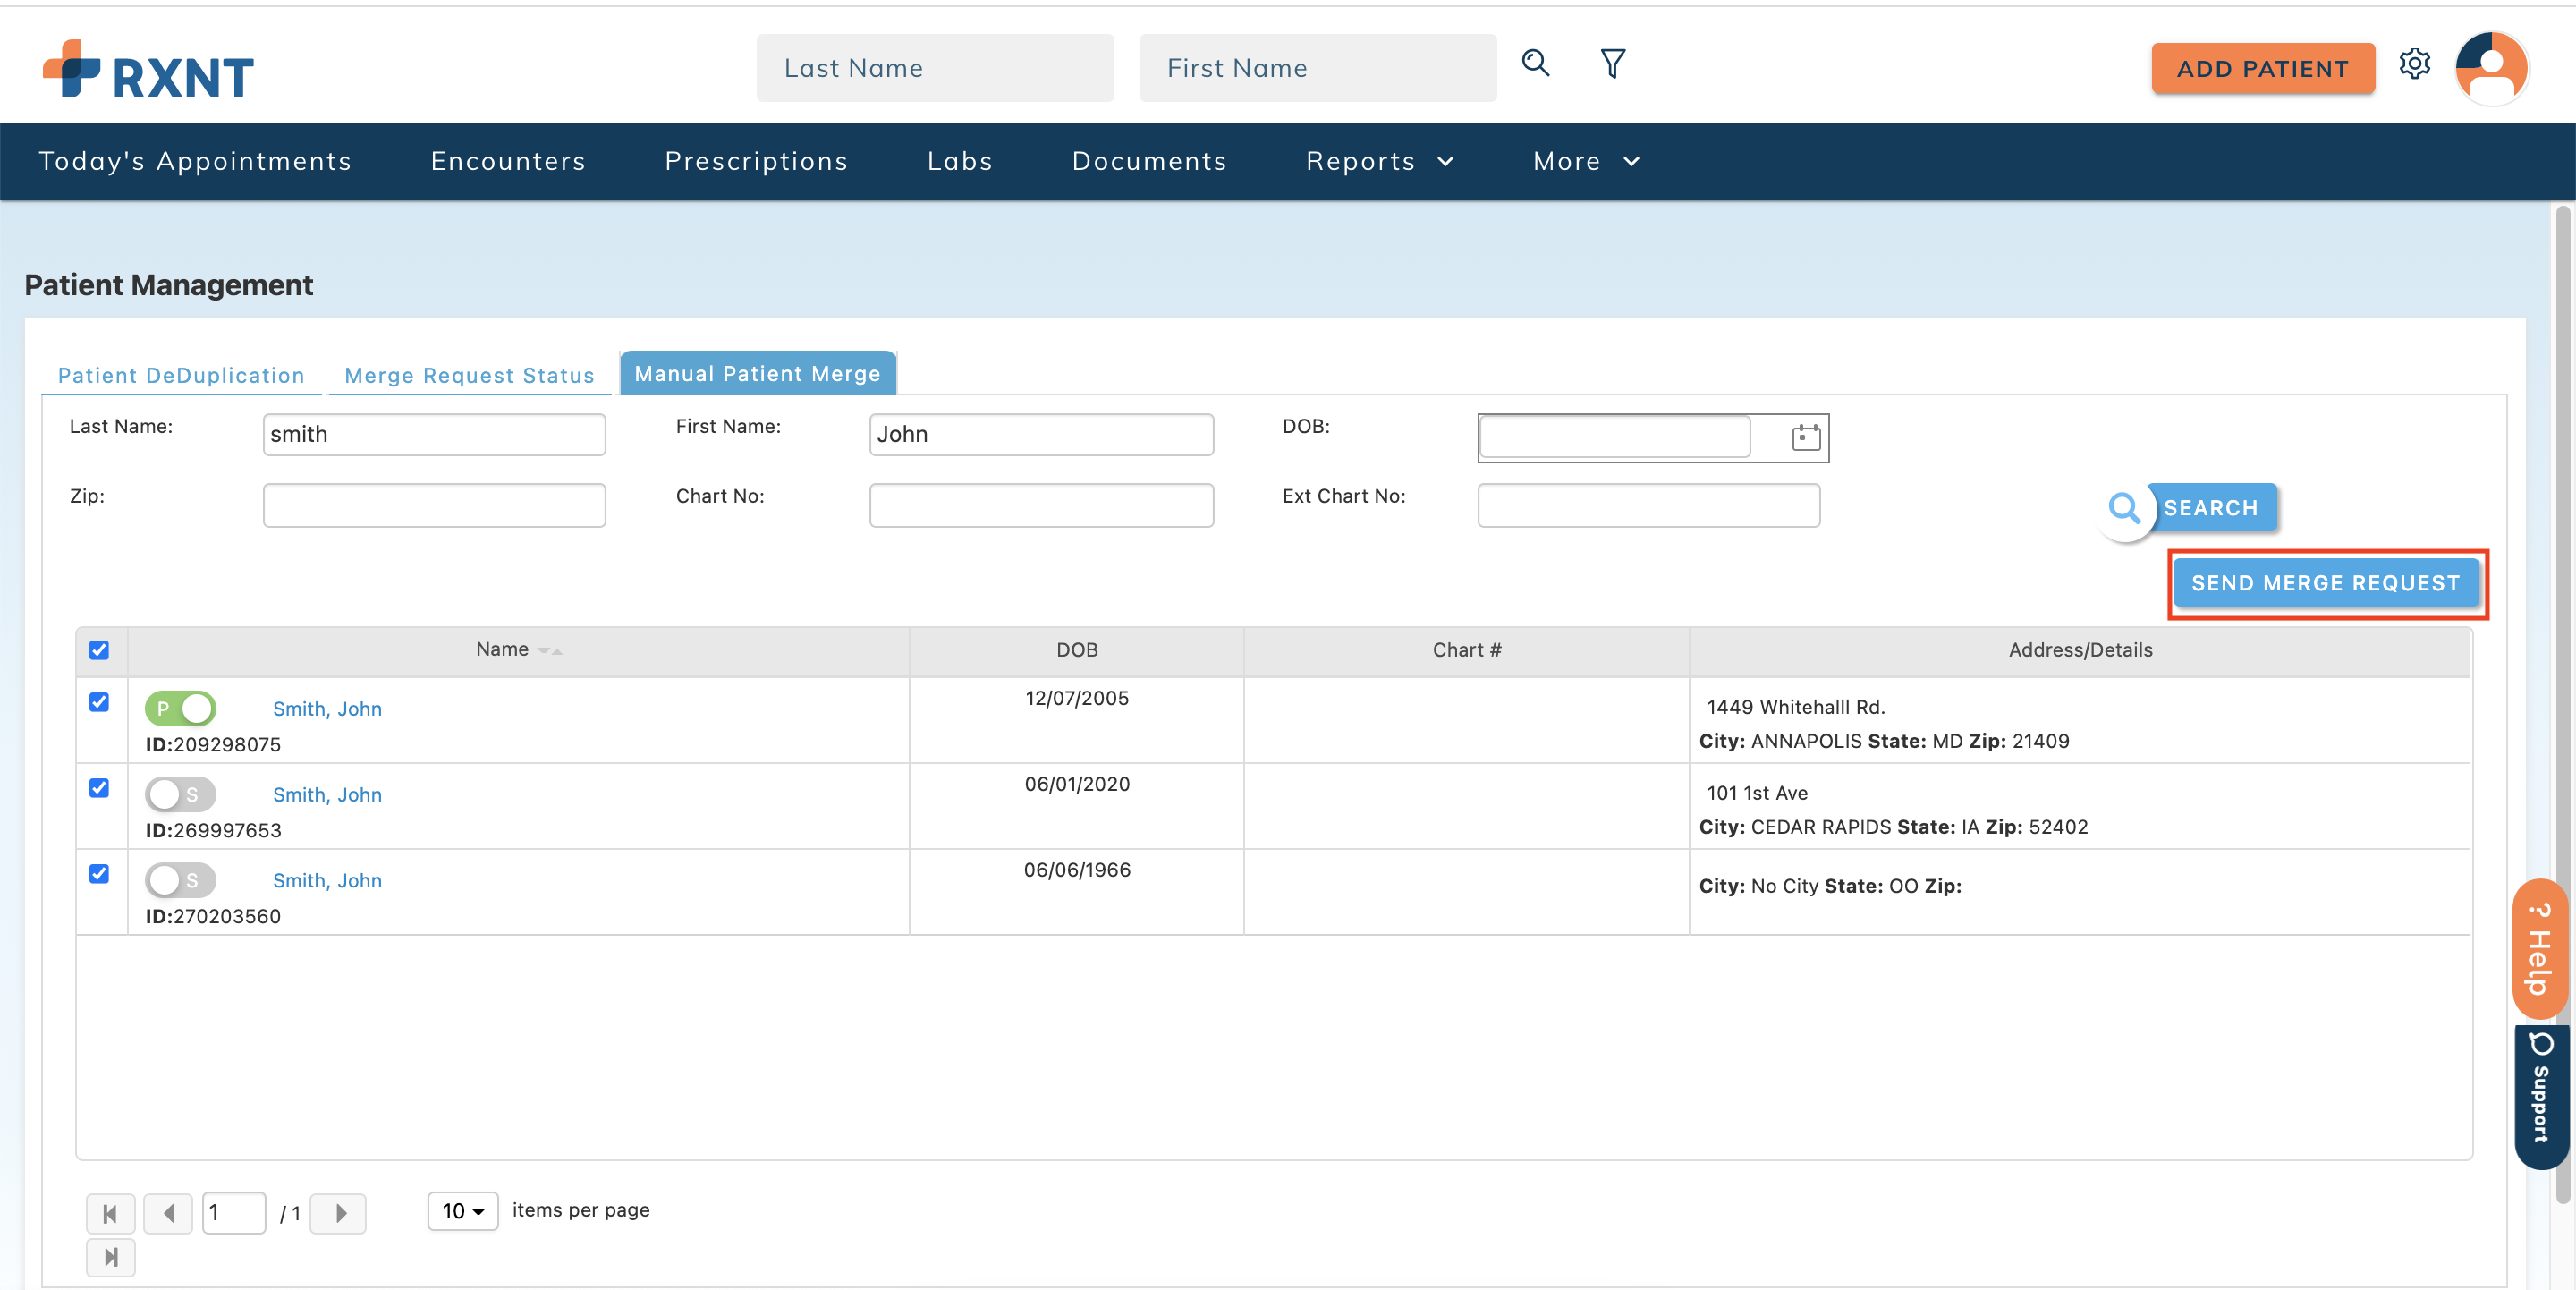The image size is (2576, 1290).
Task: Open Today's Appointments
Action: (195, 161)
